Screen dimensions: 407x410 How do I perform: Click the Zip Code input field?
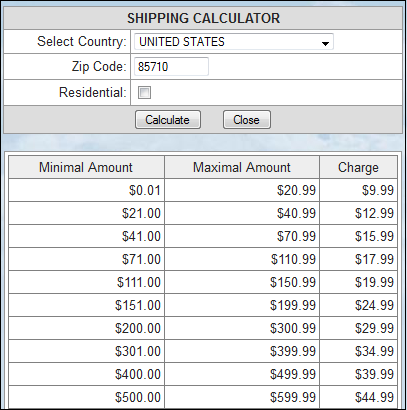click(x=171, y=67)
